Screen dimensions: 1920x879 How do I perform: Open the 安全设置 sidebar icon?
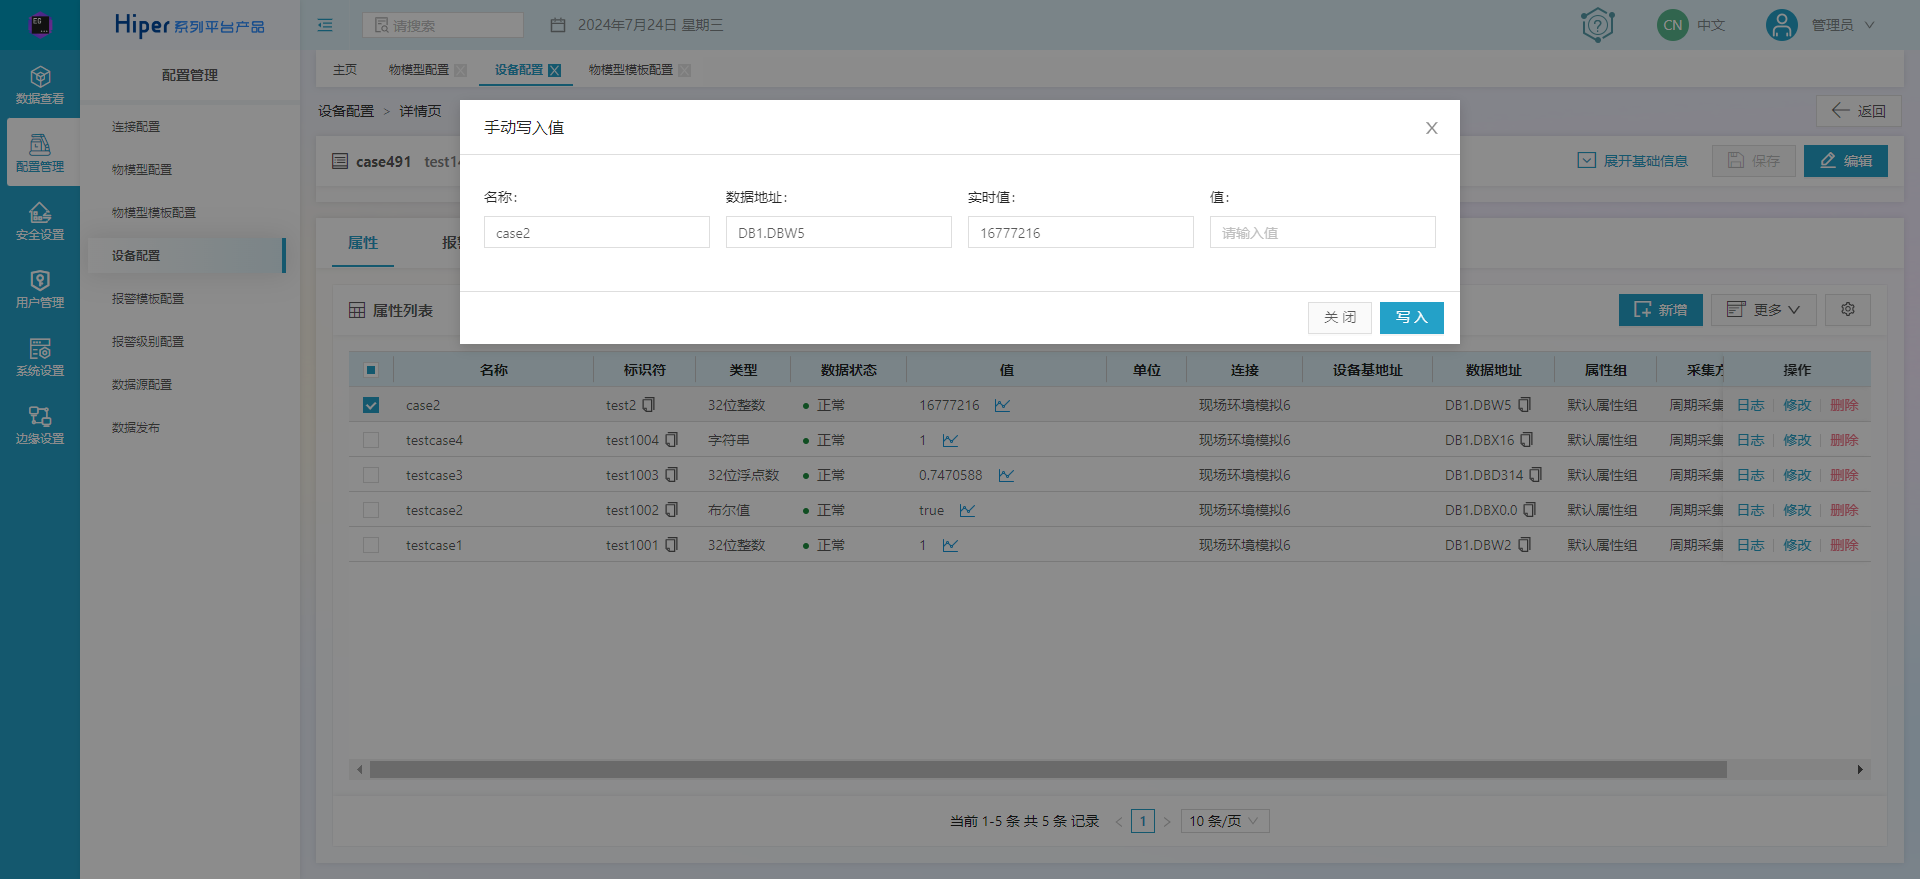[40, 221]
